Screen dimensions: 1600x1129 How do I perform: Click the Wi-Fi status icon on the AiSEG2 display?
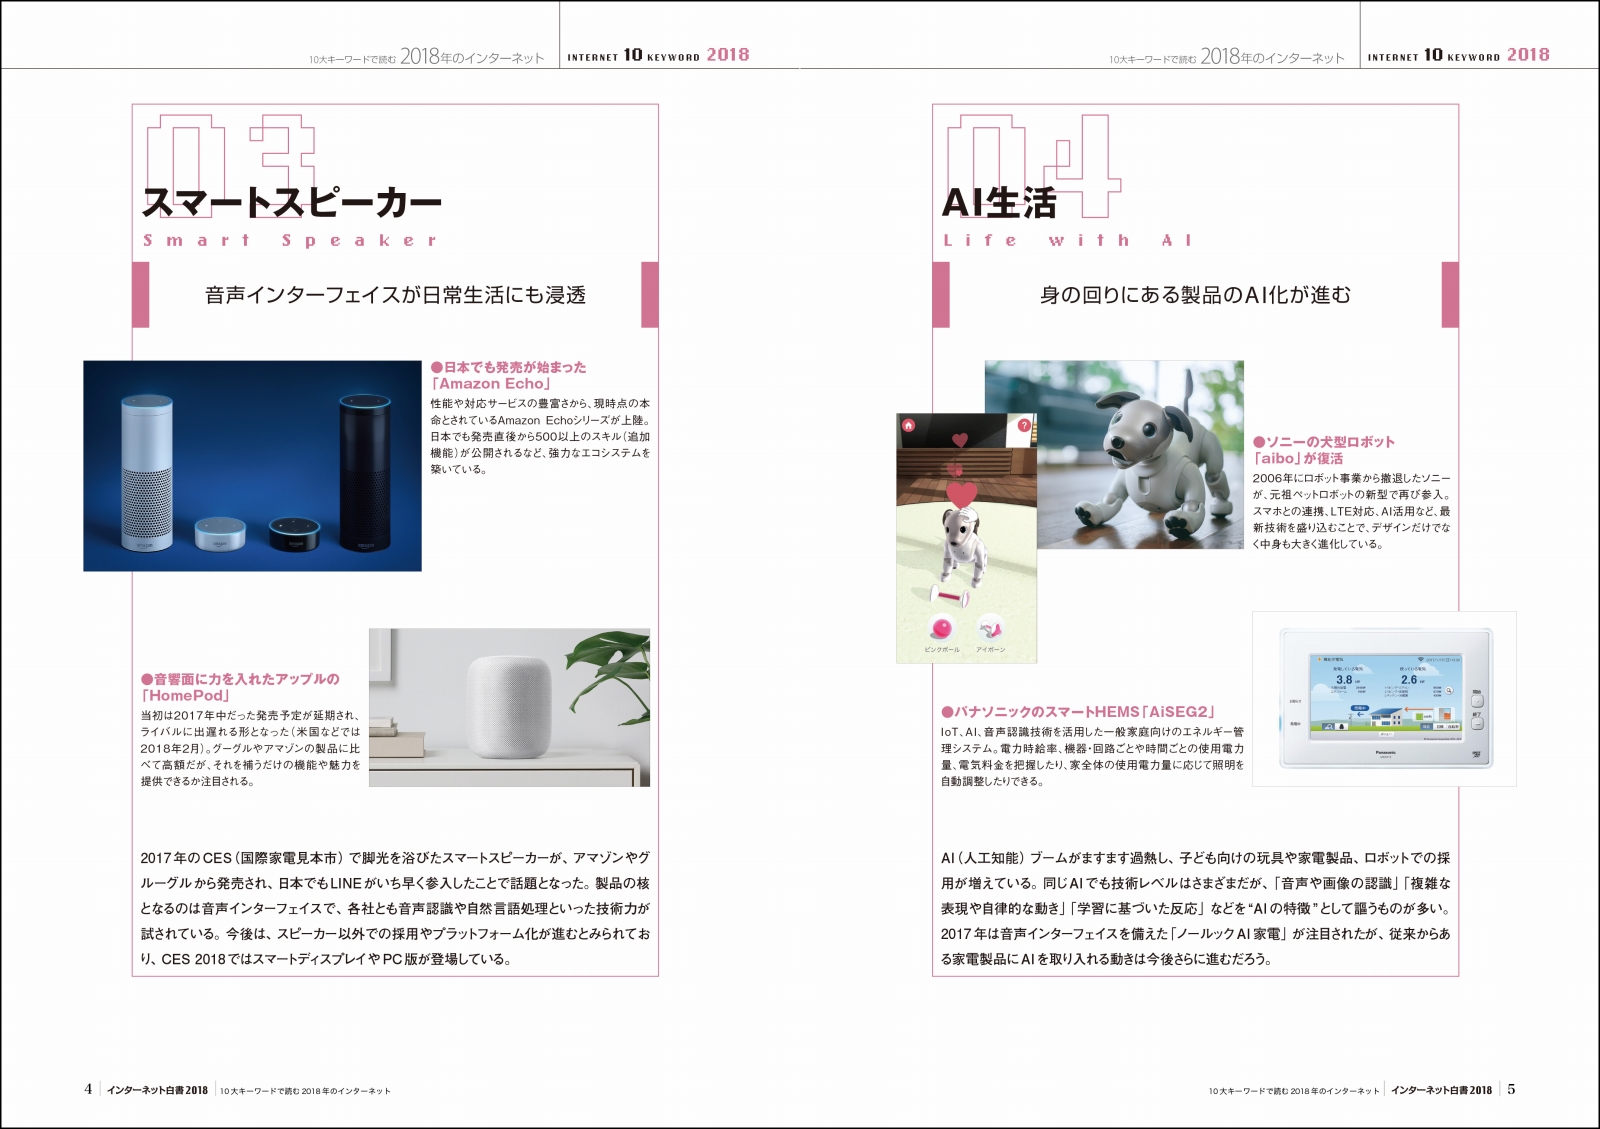[1421, 659]
